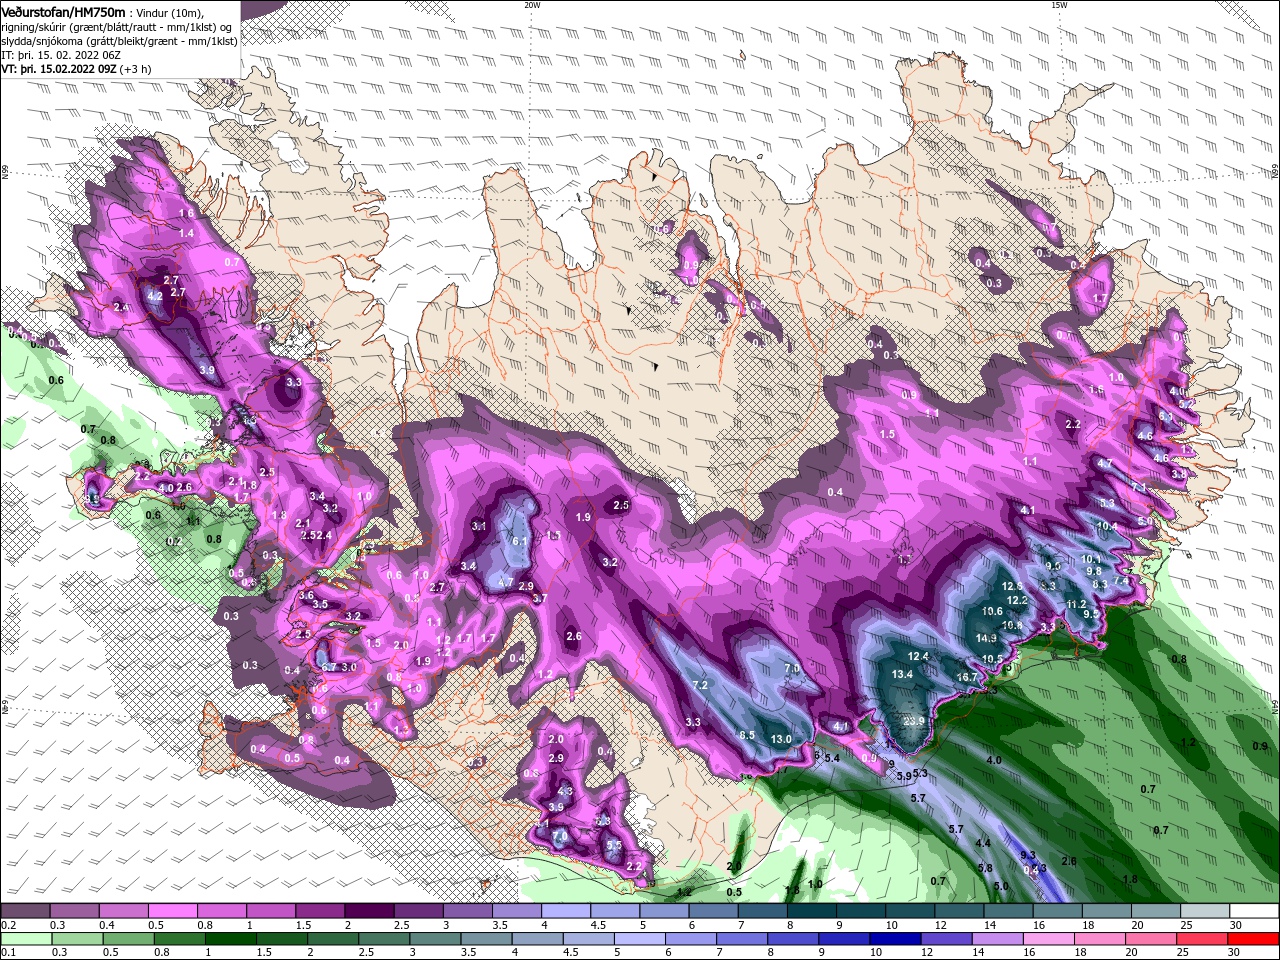Click the '3.1' value in the central west
1280x960 pixels.
pos(479,526)
